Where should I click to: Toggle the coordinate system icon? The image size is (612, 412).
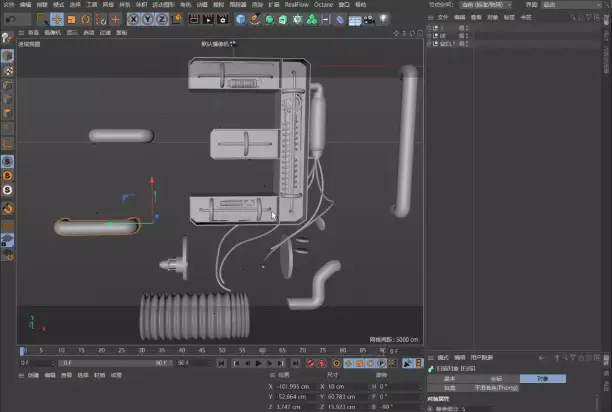coord(177,19)
